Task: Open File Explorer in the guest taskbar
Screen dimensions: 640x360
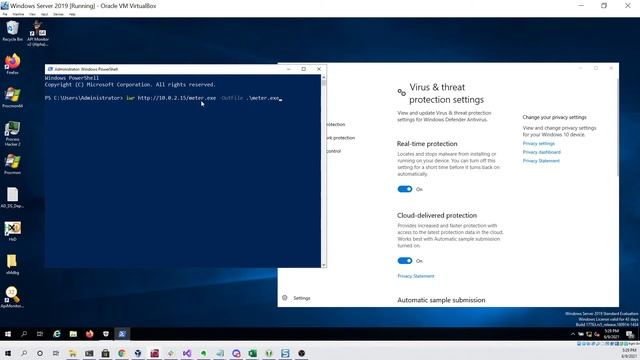Action: pyautogui.click(x=73, y=334)
